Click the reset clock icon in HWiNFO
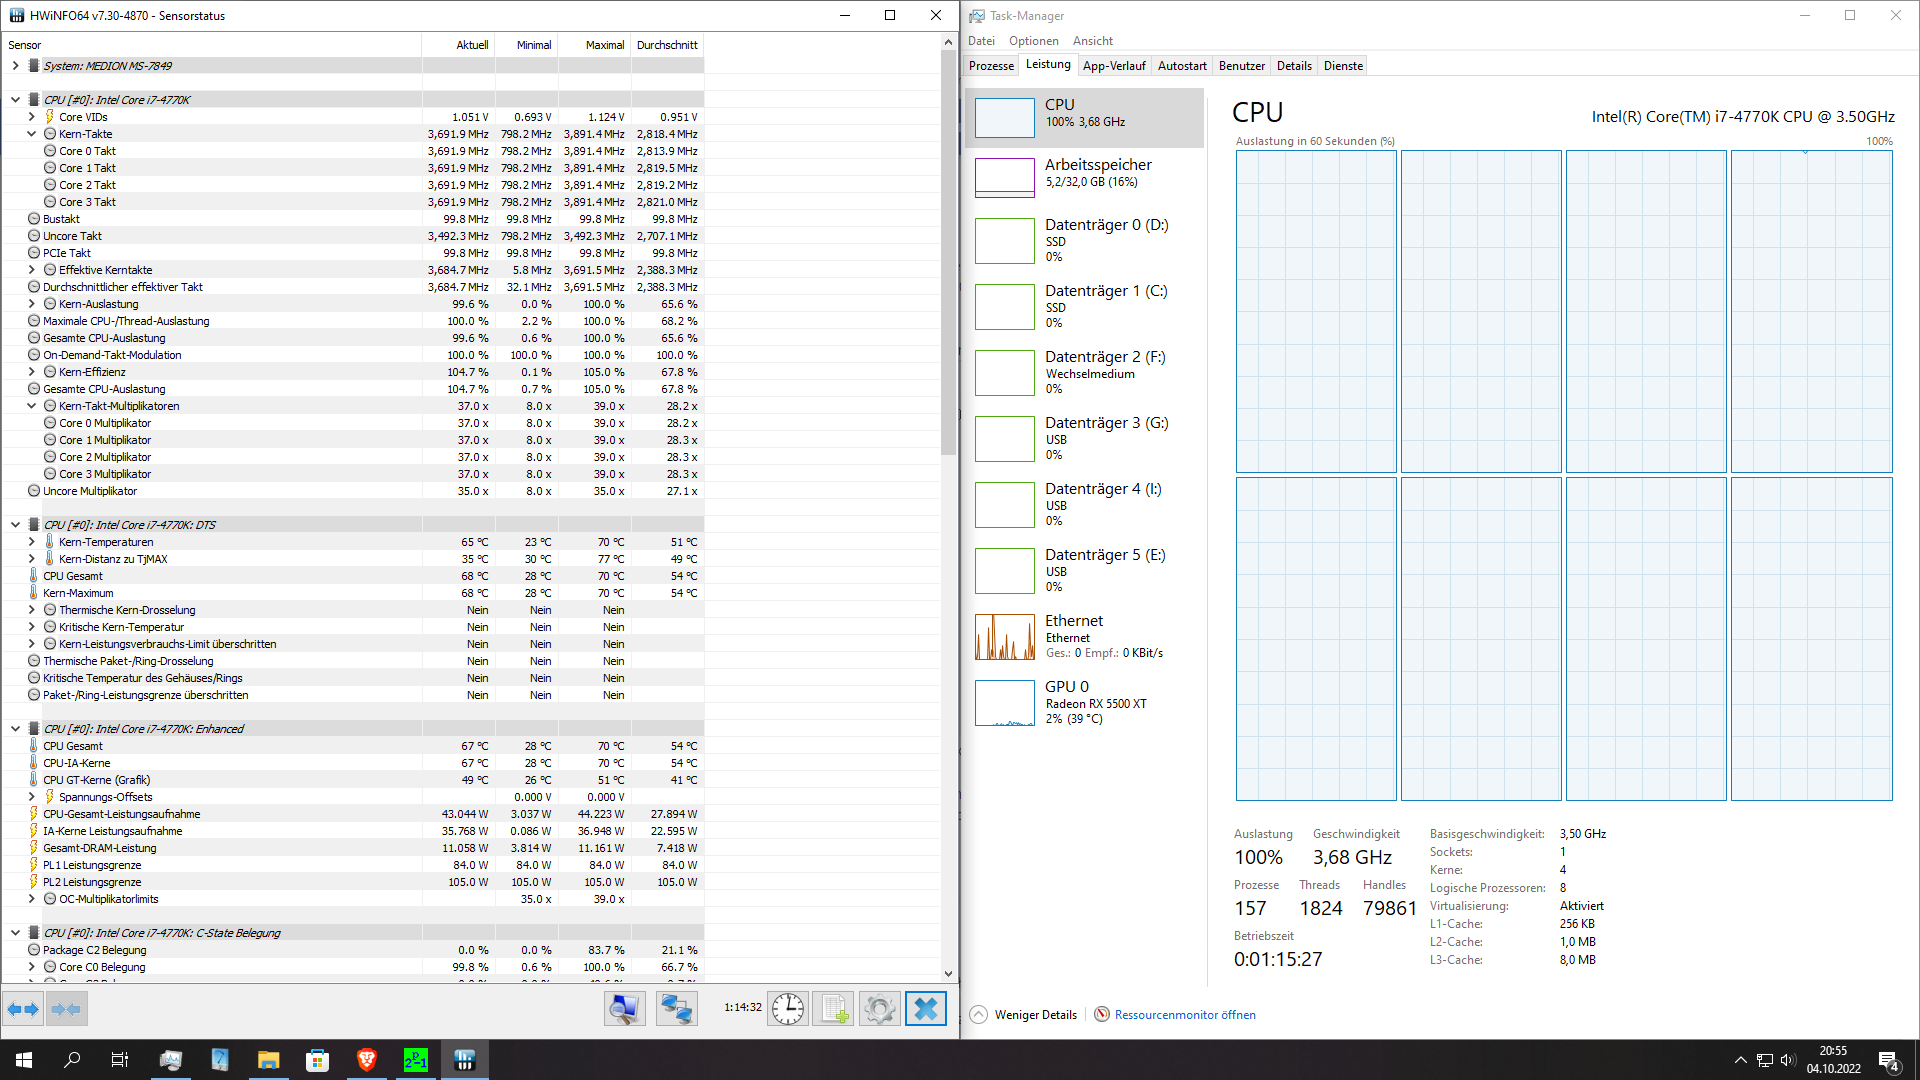 pos(788,1009)
